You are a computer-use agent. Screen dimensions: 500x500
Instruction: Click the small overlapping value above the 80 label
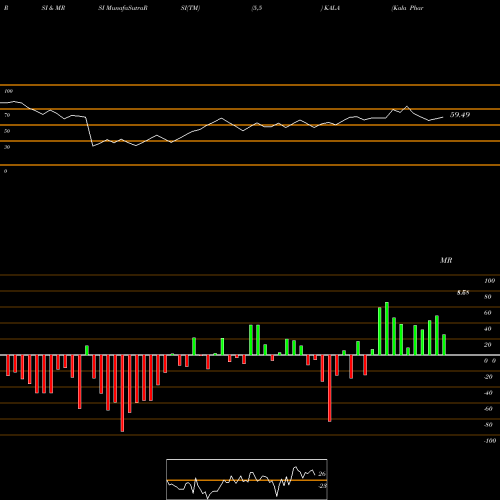point(463,293)
